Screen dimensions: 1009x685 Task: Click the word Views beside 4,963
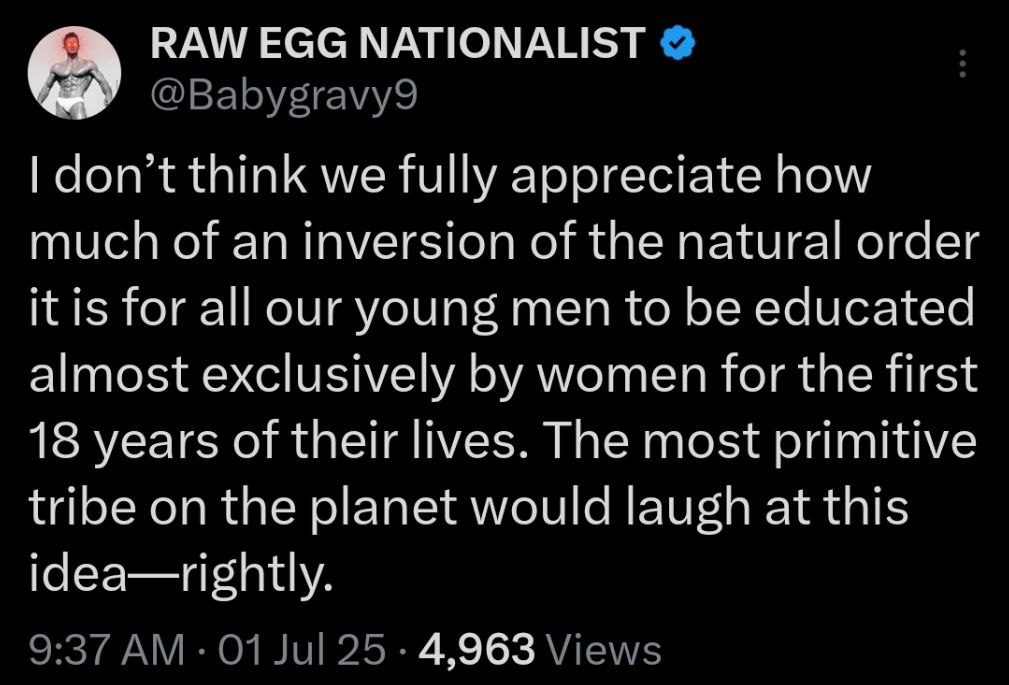[x=604, y=649]
